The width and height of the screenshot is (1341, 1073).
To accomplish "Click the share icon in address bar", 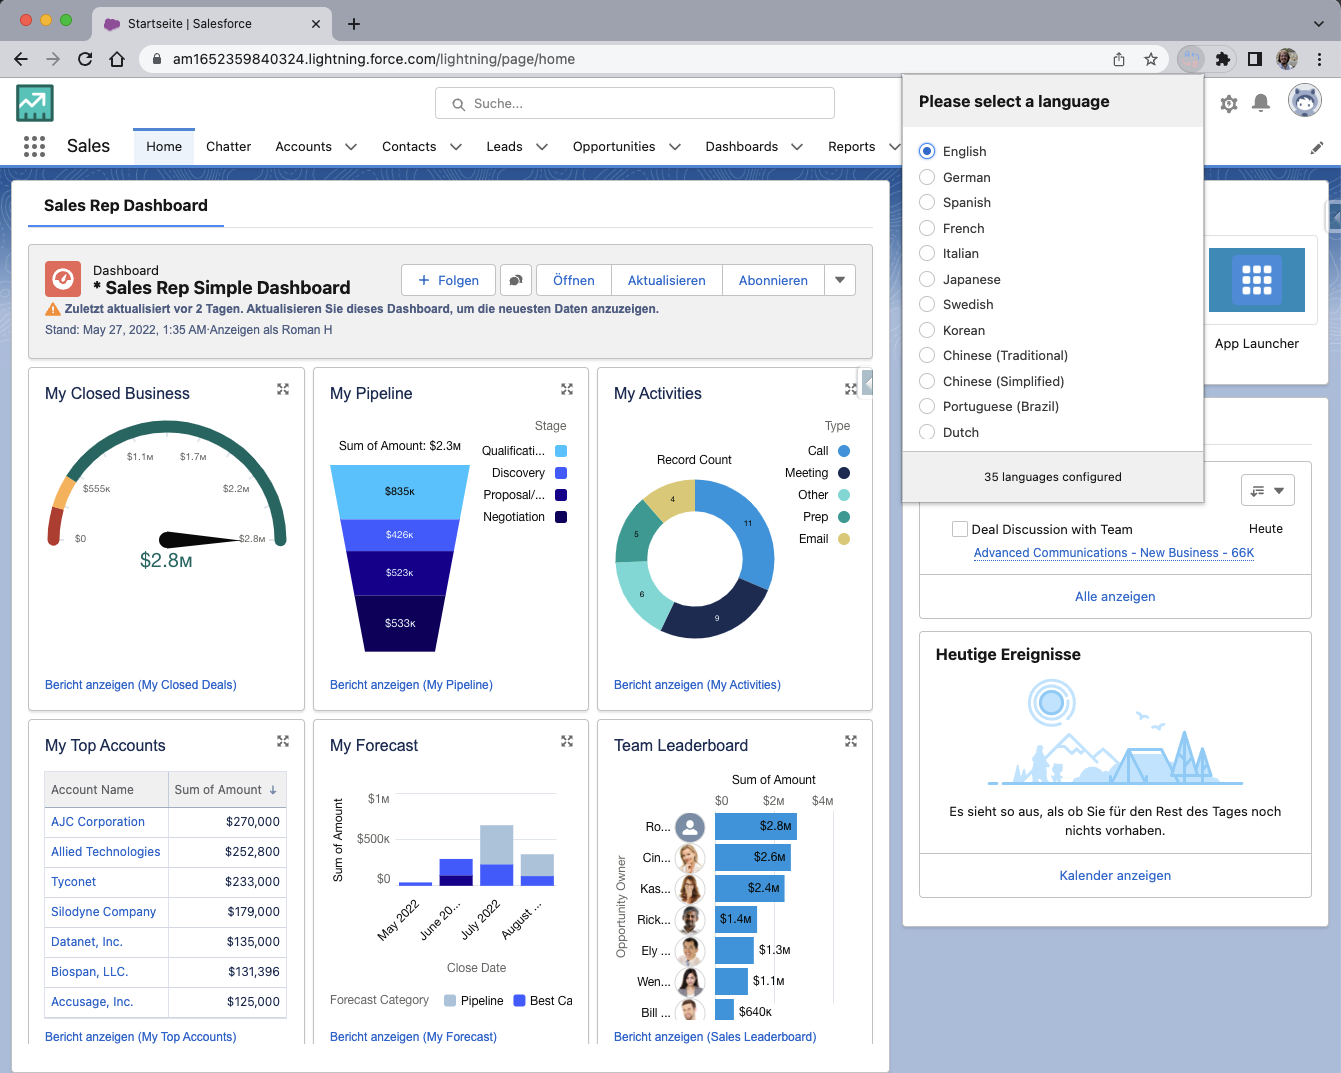I will coord(1119,59).
